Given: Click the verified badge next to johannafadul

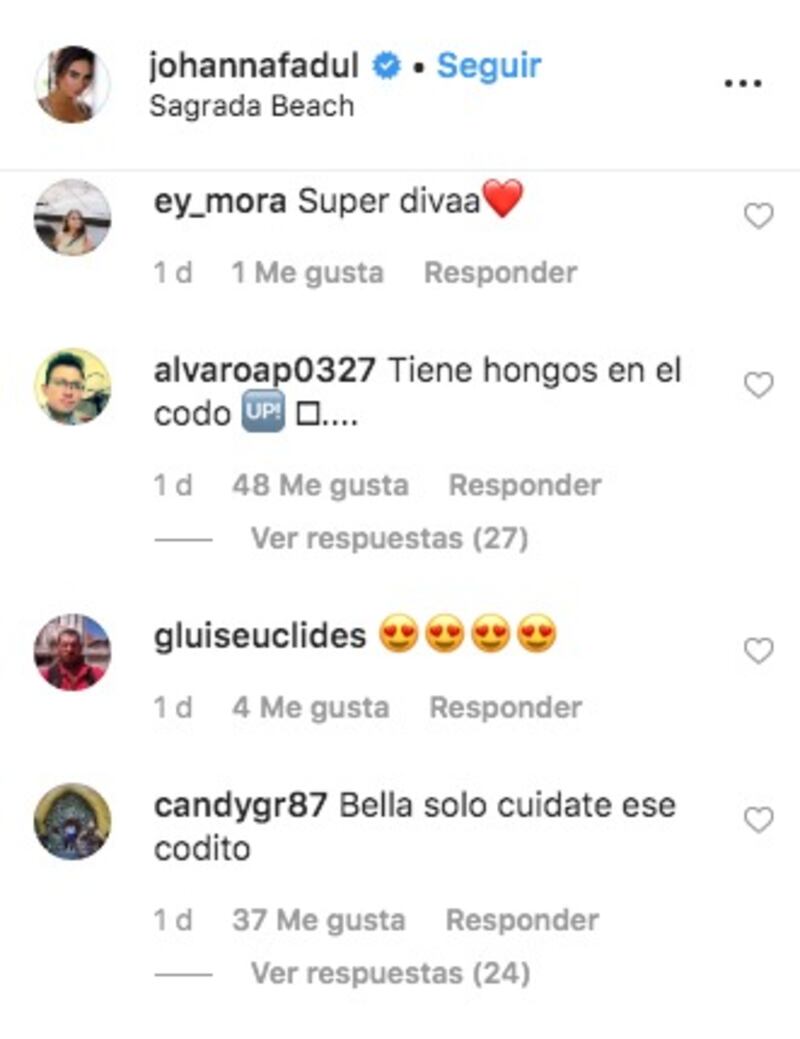Looking at the screenshot, I should coord(386,66).
